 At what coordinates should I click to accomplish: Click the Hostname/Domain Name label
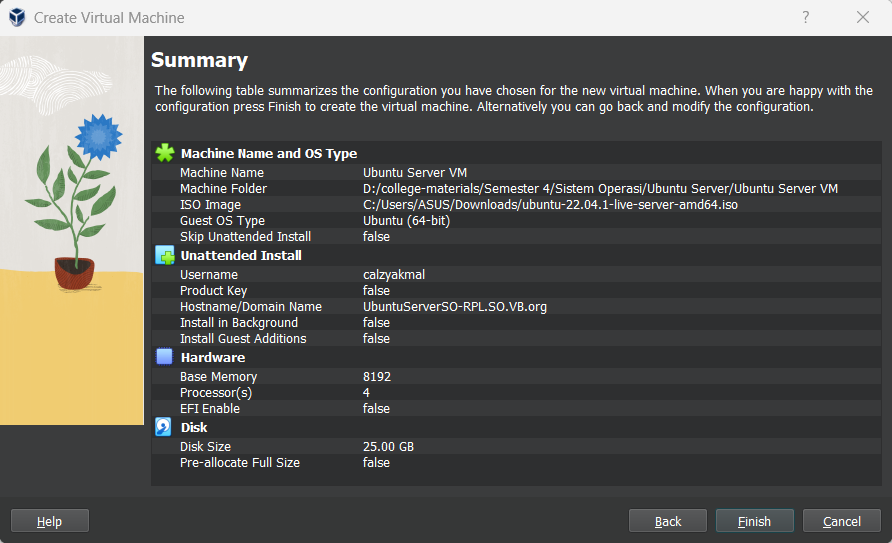[x=251, y=306]
